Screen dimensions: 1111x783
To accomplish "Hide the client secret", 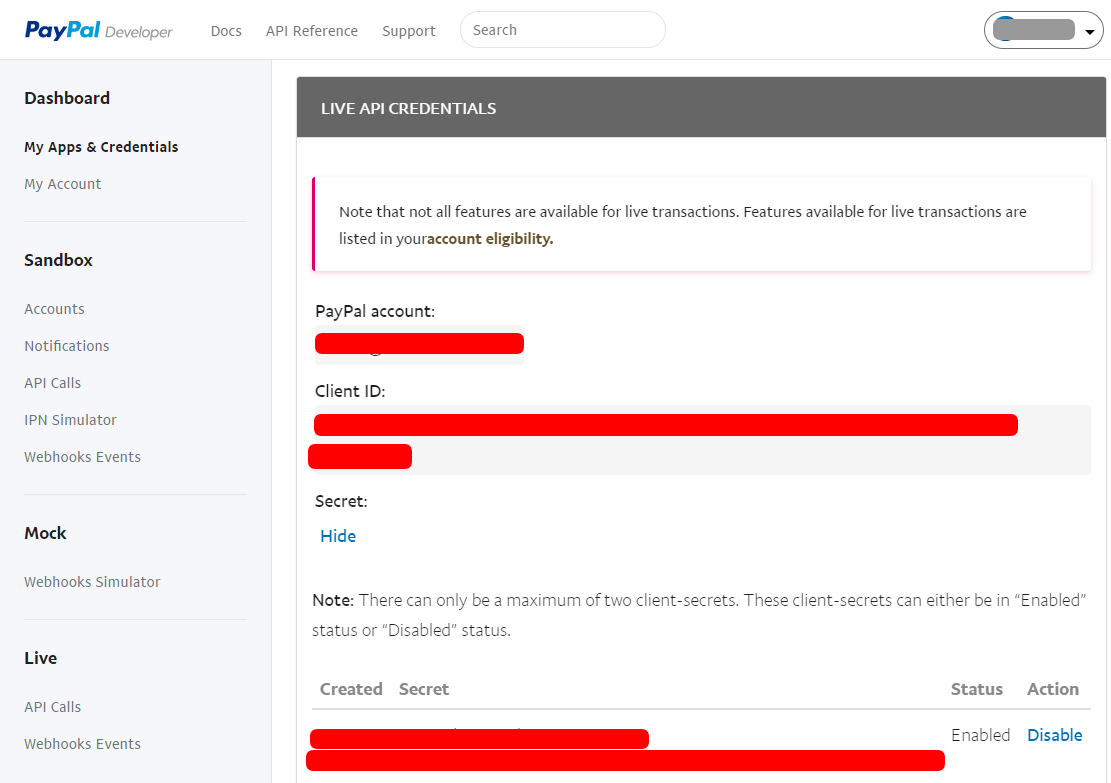I will click(x=338, y=536).
